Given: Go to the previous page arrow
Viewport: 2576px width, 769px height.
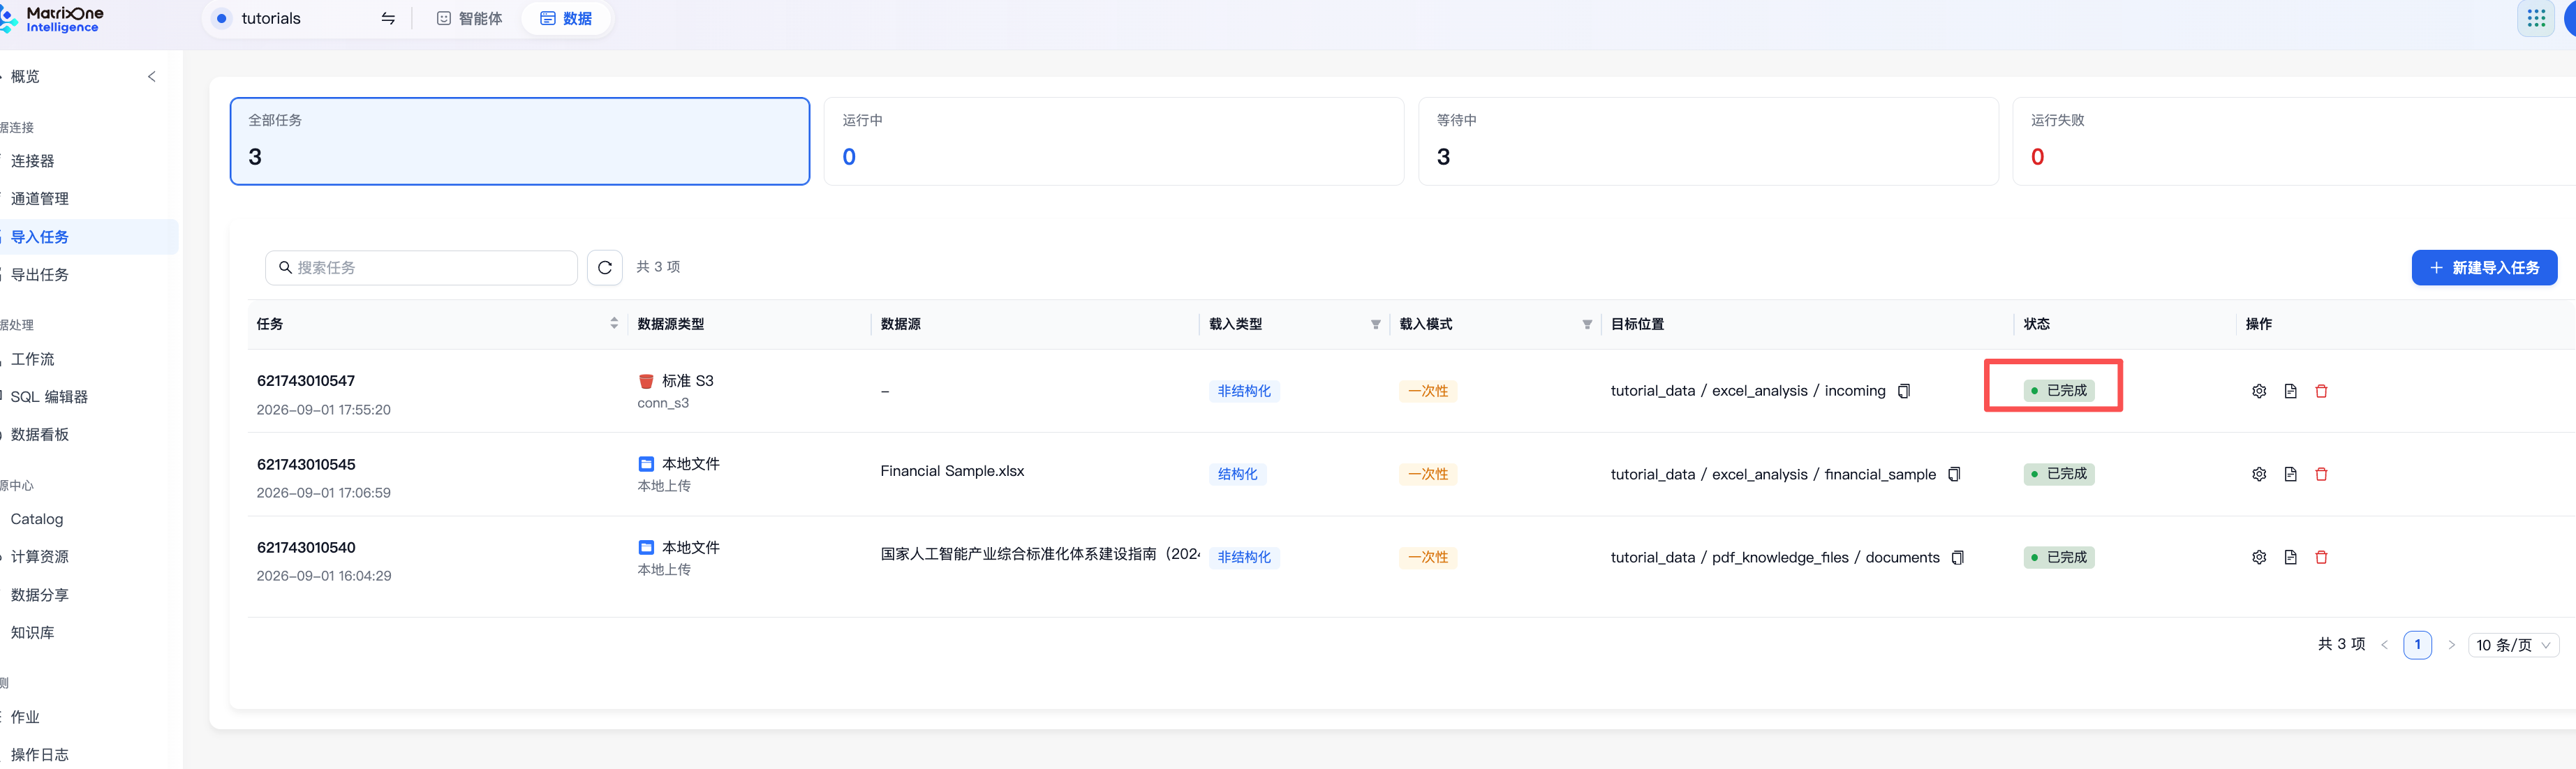Looking at the screenshot, I should coord(2384,645).
